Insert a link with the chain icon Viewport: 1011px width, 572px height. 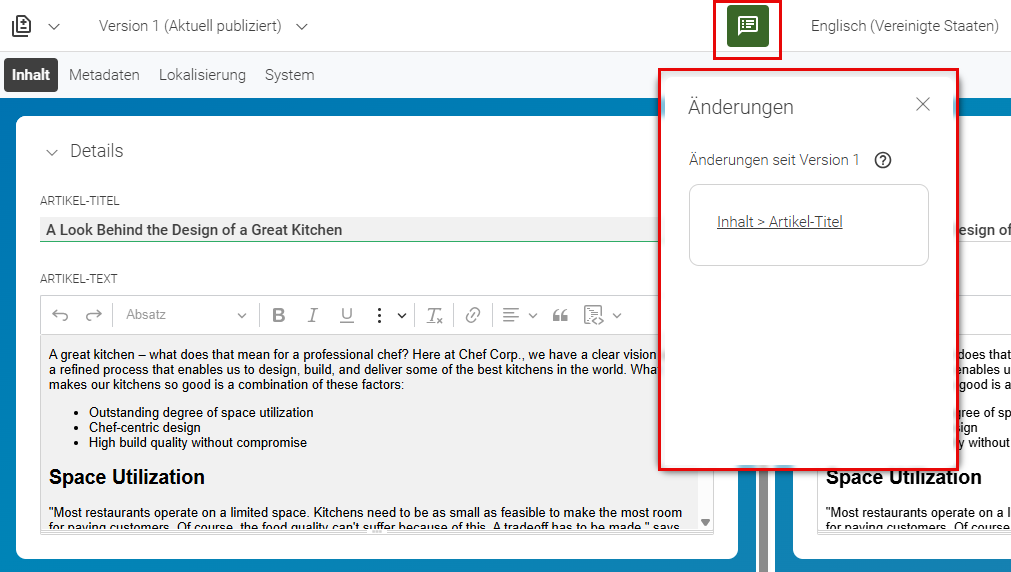(473, 315)
